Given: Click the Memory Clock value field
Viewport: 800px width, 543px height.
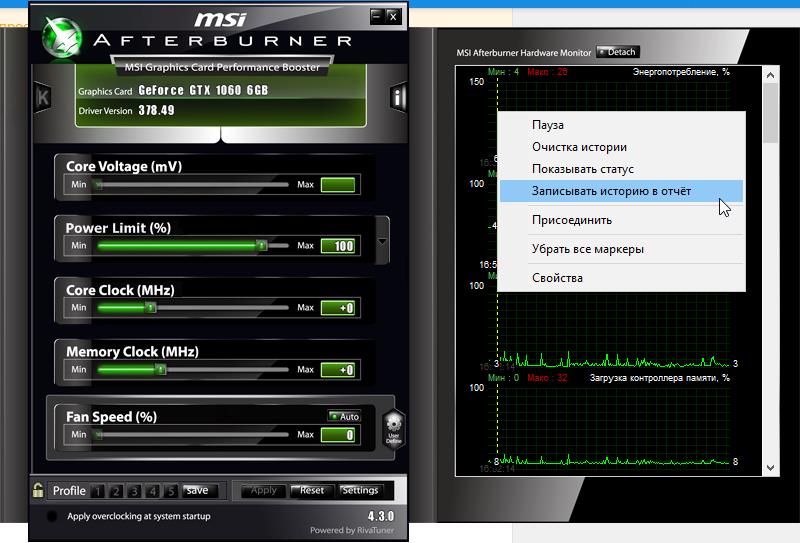Looking at the screenshot, I should pyautogui.click(x=338, y=369).
